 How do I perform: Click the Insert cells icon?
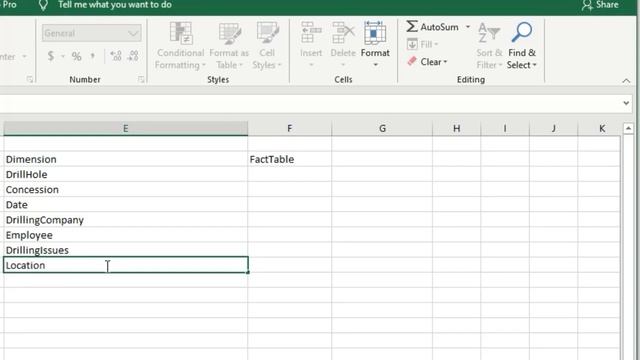311,33
